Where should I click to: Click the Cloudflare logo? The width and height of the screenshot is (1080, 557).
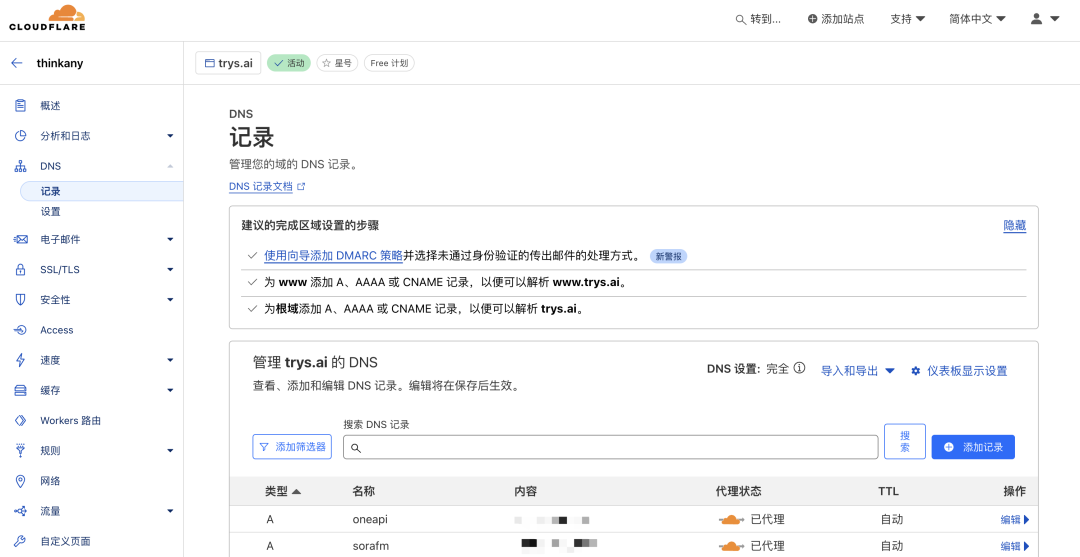click(47, 19)
